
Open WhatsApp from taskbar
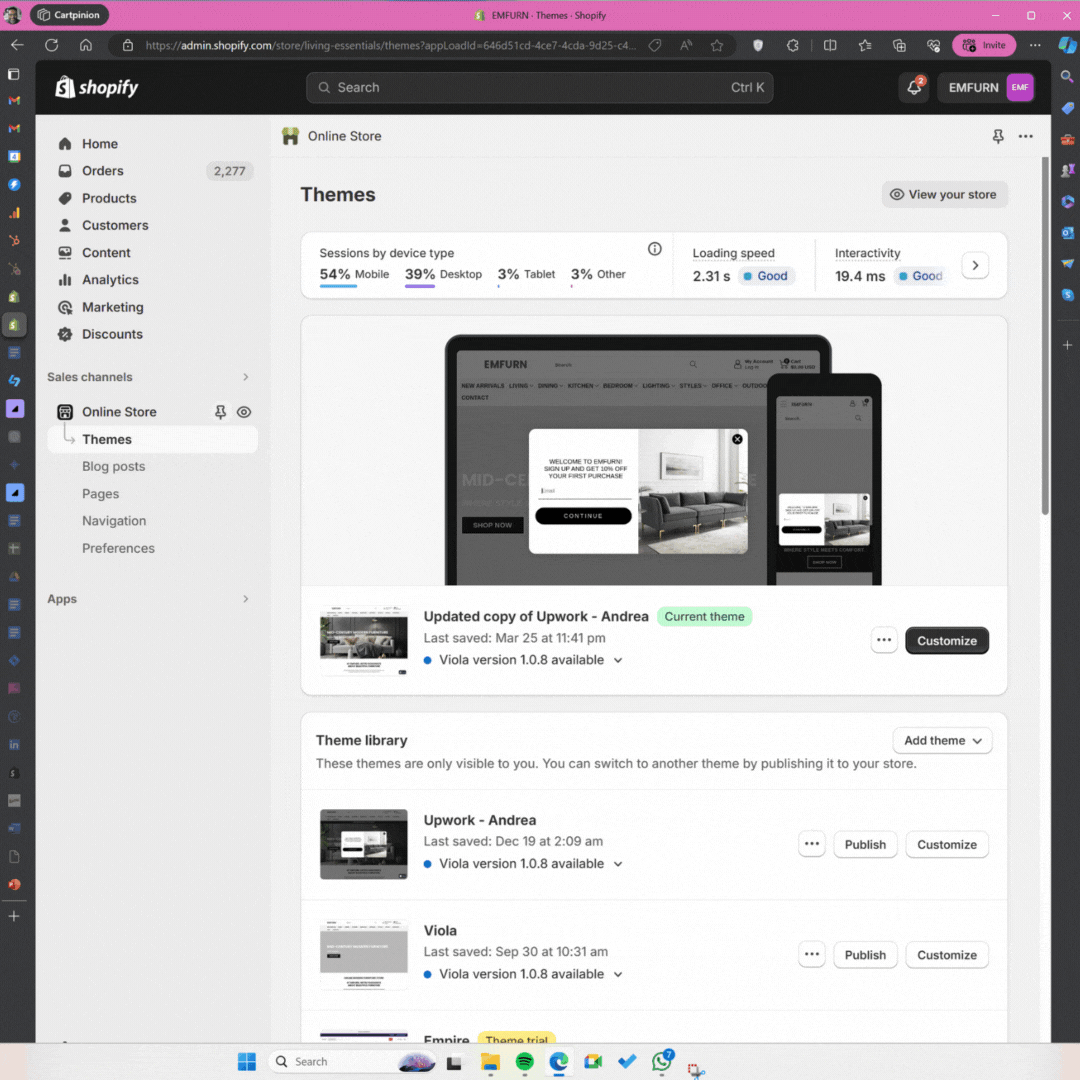(x=662, y=1061)
